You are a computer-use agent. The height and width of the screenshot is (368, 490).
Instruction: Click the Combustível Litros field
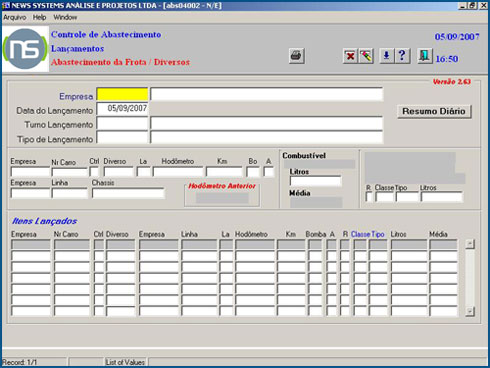pyautogui.click(x=316, y=181)
